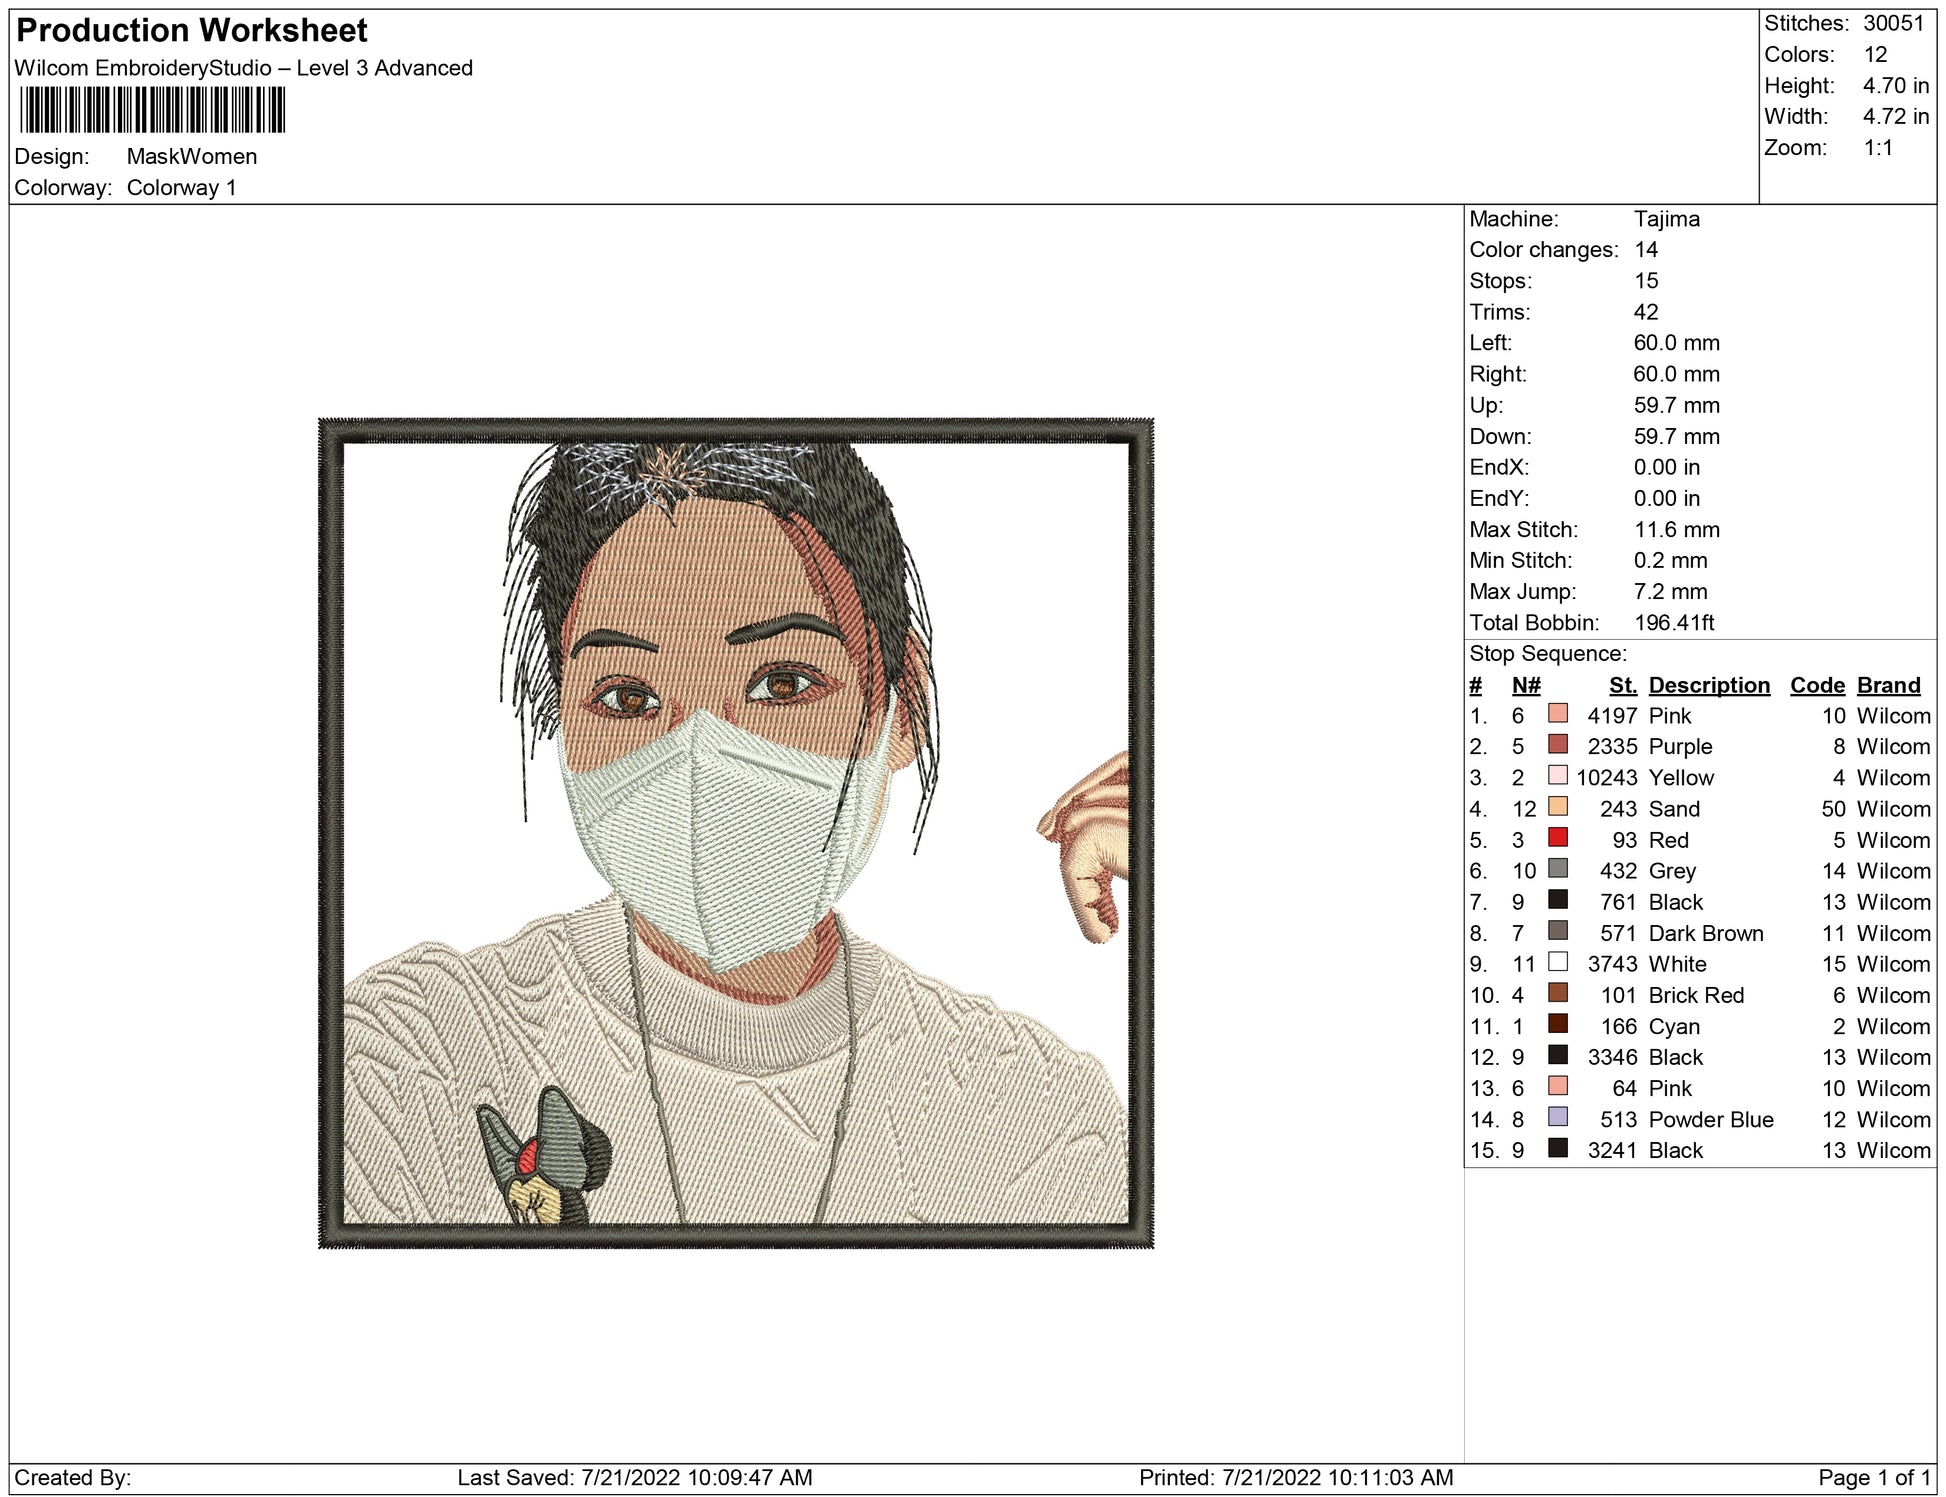Click the Code column header

pos(1816,685)
